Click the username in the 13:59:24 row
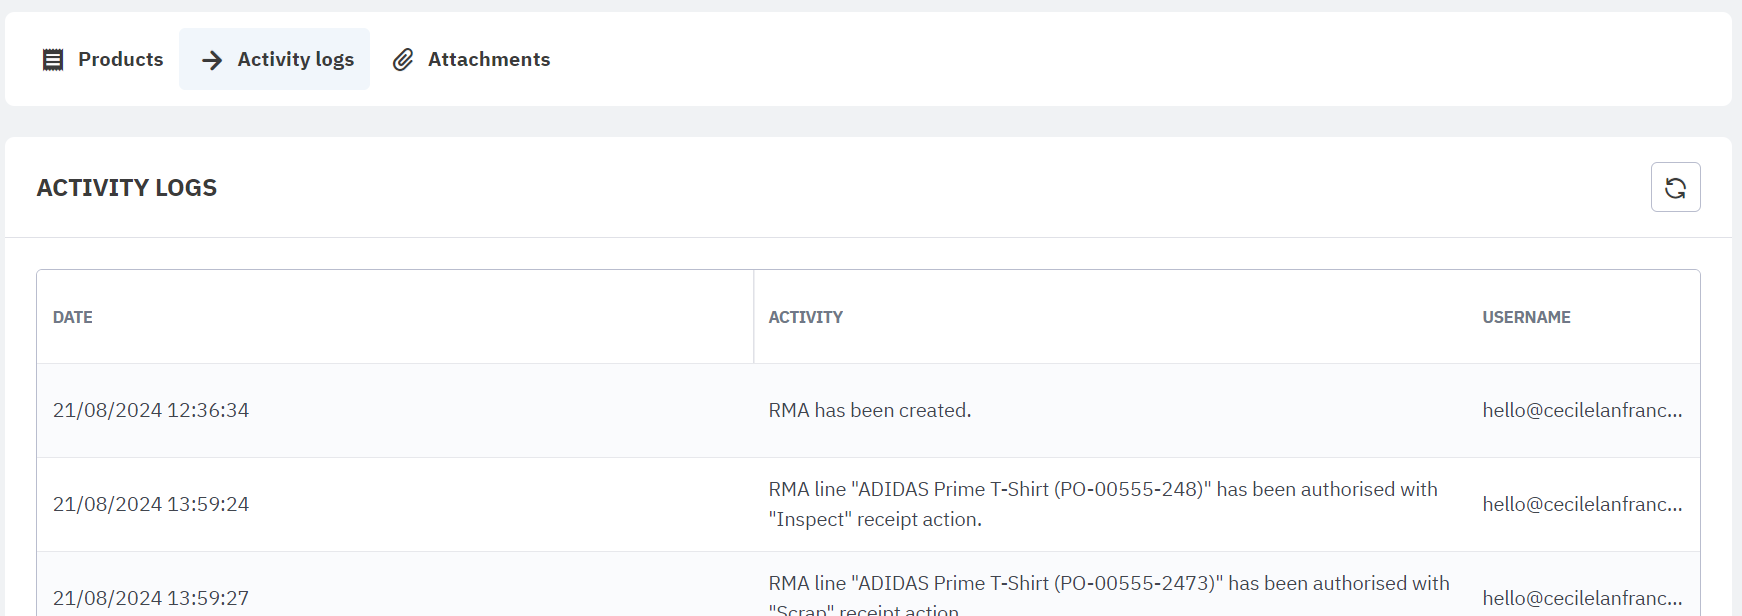The height and width of the screenshot is (616, 1742). [x=1581, y=504]
